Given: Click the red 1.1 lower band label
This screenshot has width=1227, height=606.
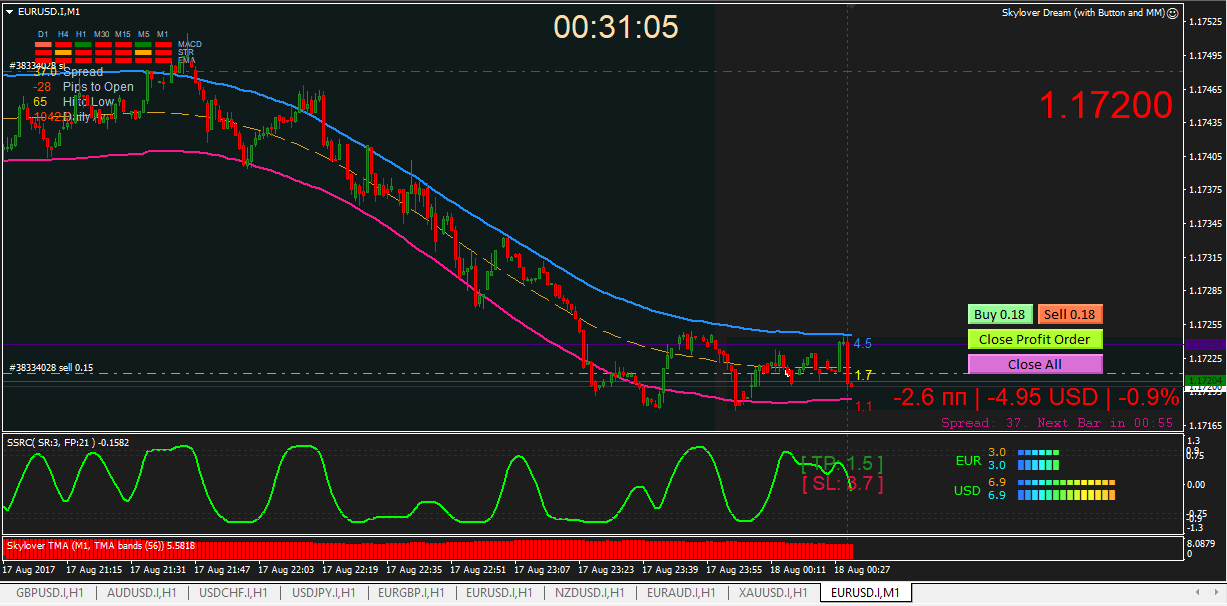Looking at the screenshot, I should pos(864,406).
